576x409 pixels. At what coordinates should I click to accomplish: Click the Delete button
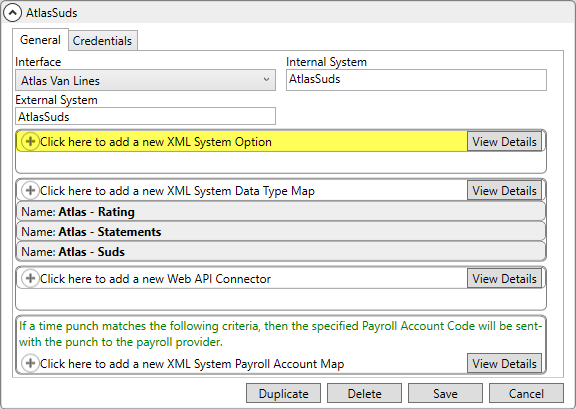(364, 394)
